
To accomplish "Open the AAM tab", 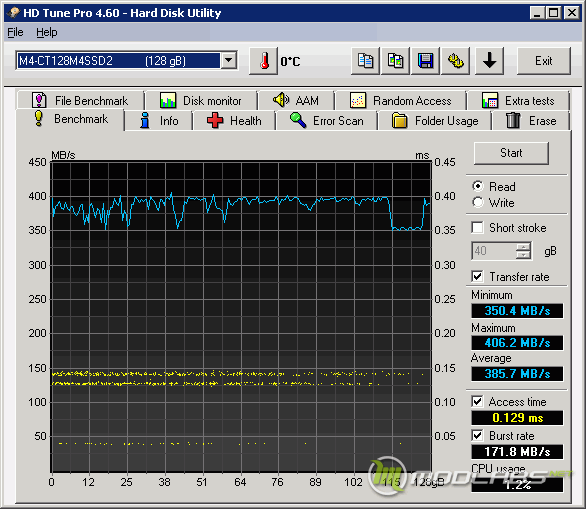I will (296, 100).
